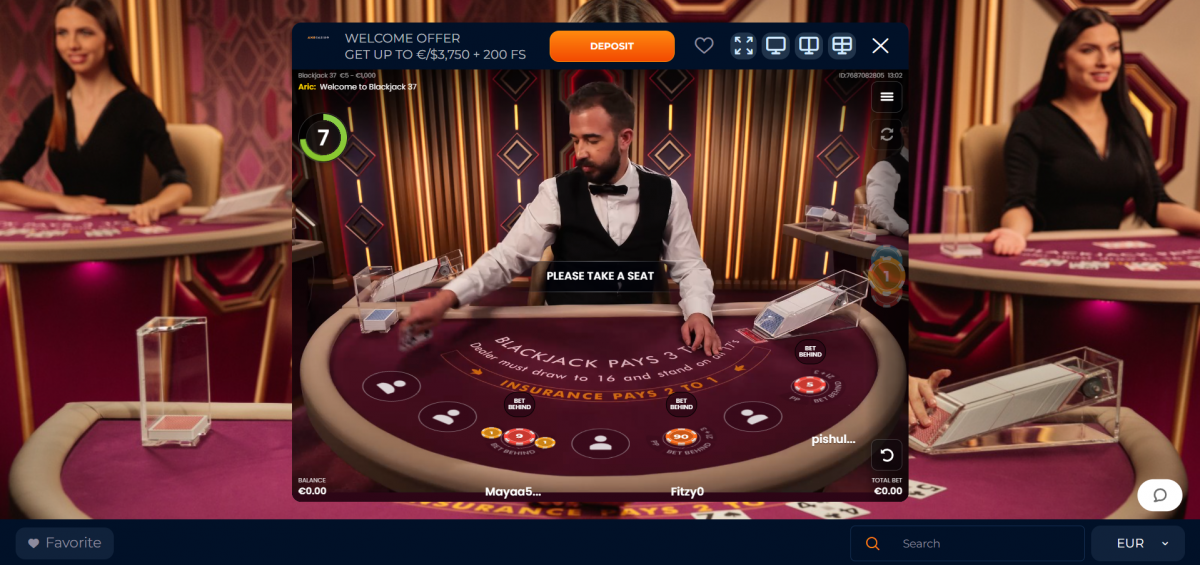Open the EUR currency dropdown
This screenshot has height=565, width=1200.
pos(1143,543)
